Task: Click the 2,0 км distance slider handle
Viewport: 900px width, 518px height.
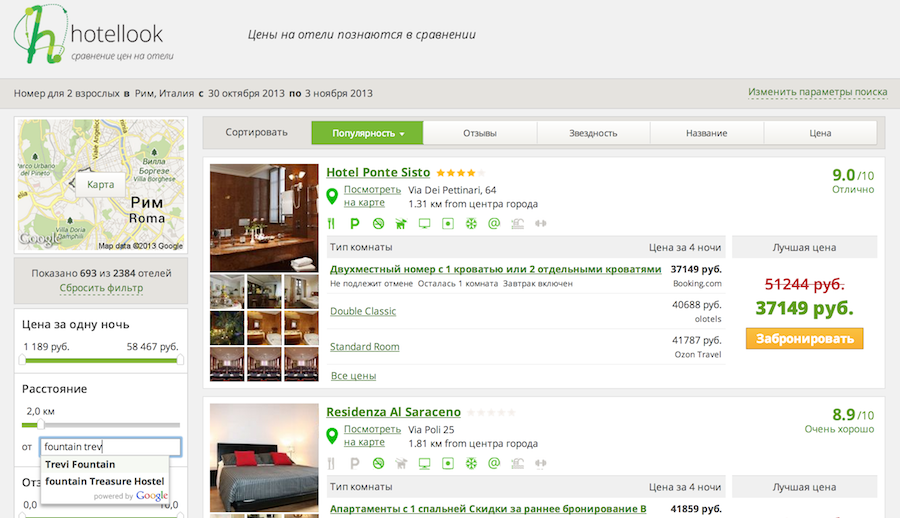Action: pyautogui.click(x=41, y=425)
